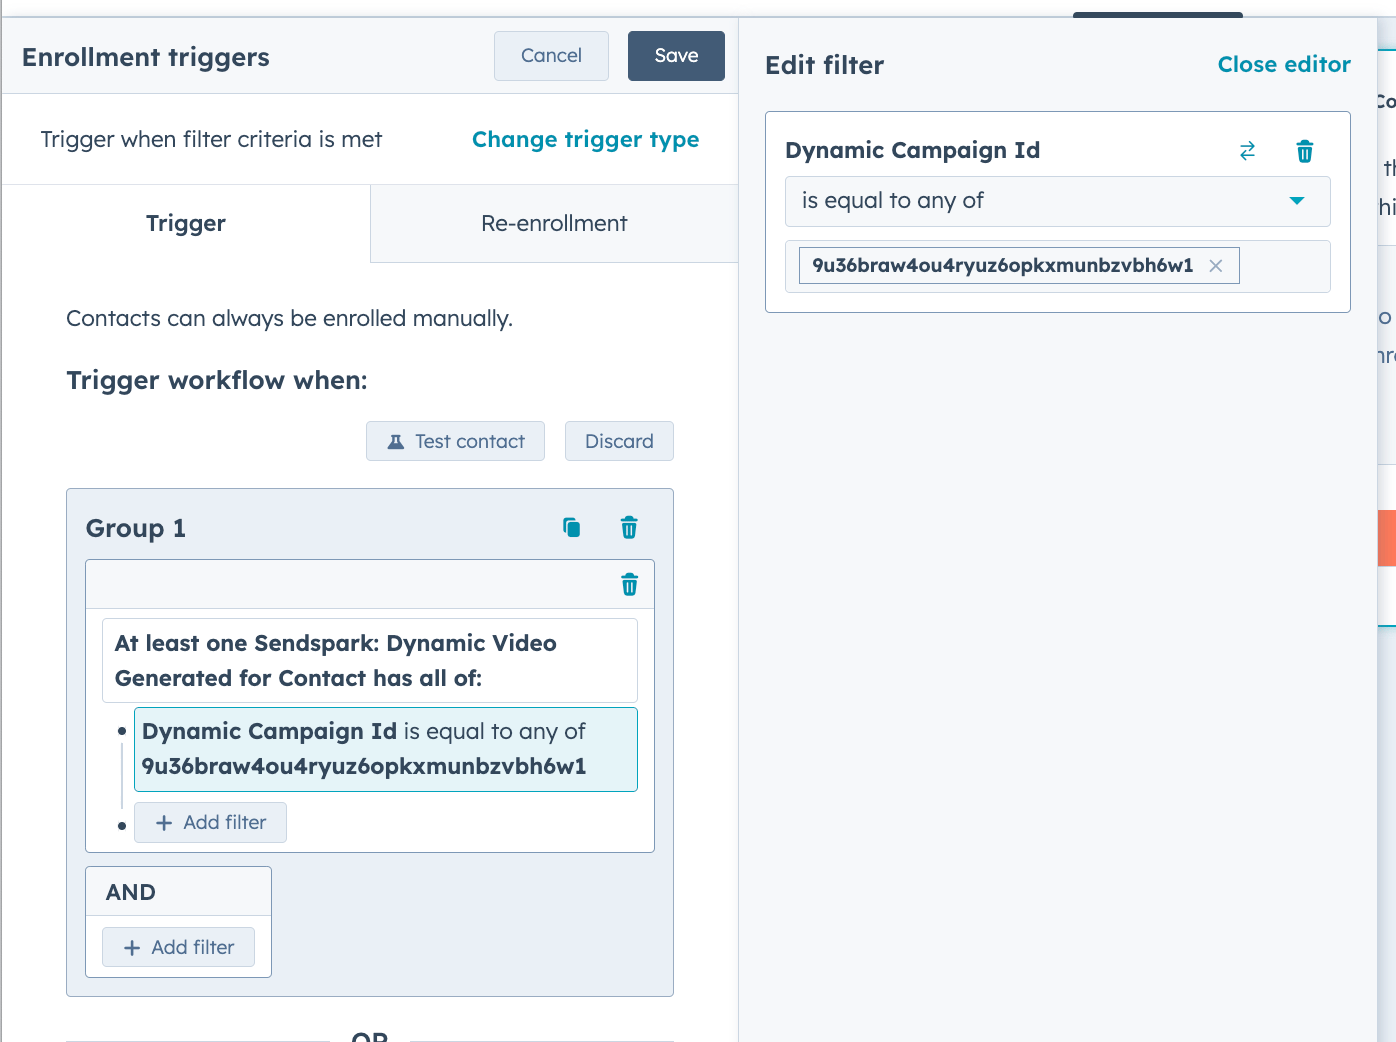Open the 'is equal to any of' operator dropdown
Image resolution: width=1396 pixels, height=1042 pixels.
[1058, 201]
